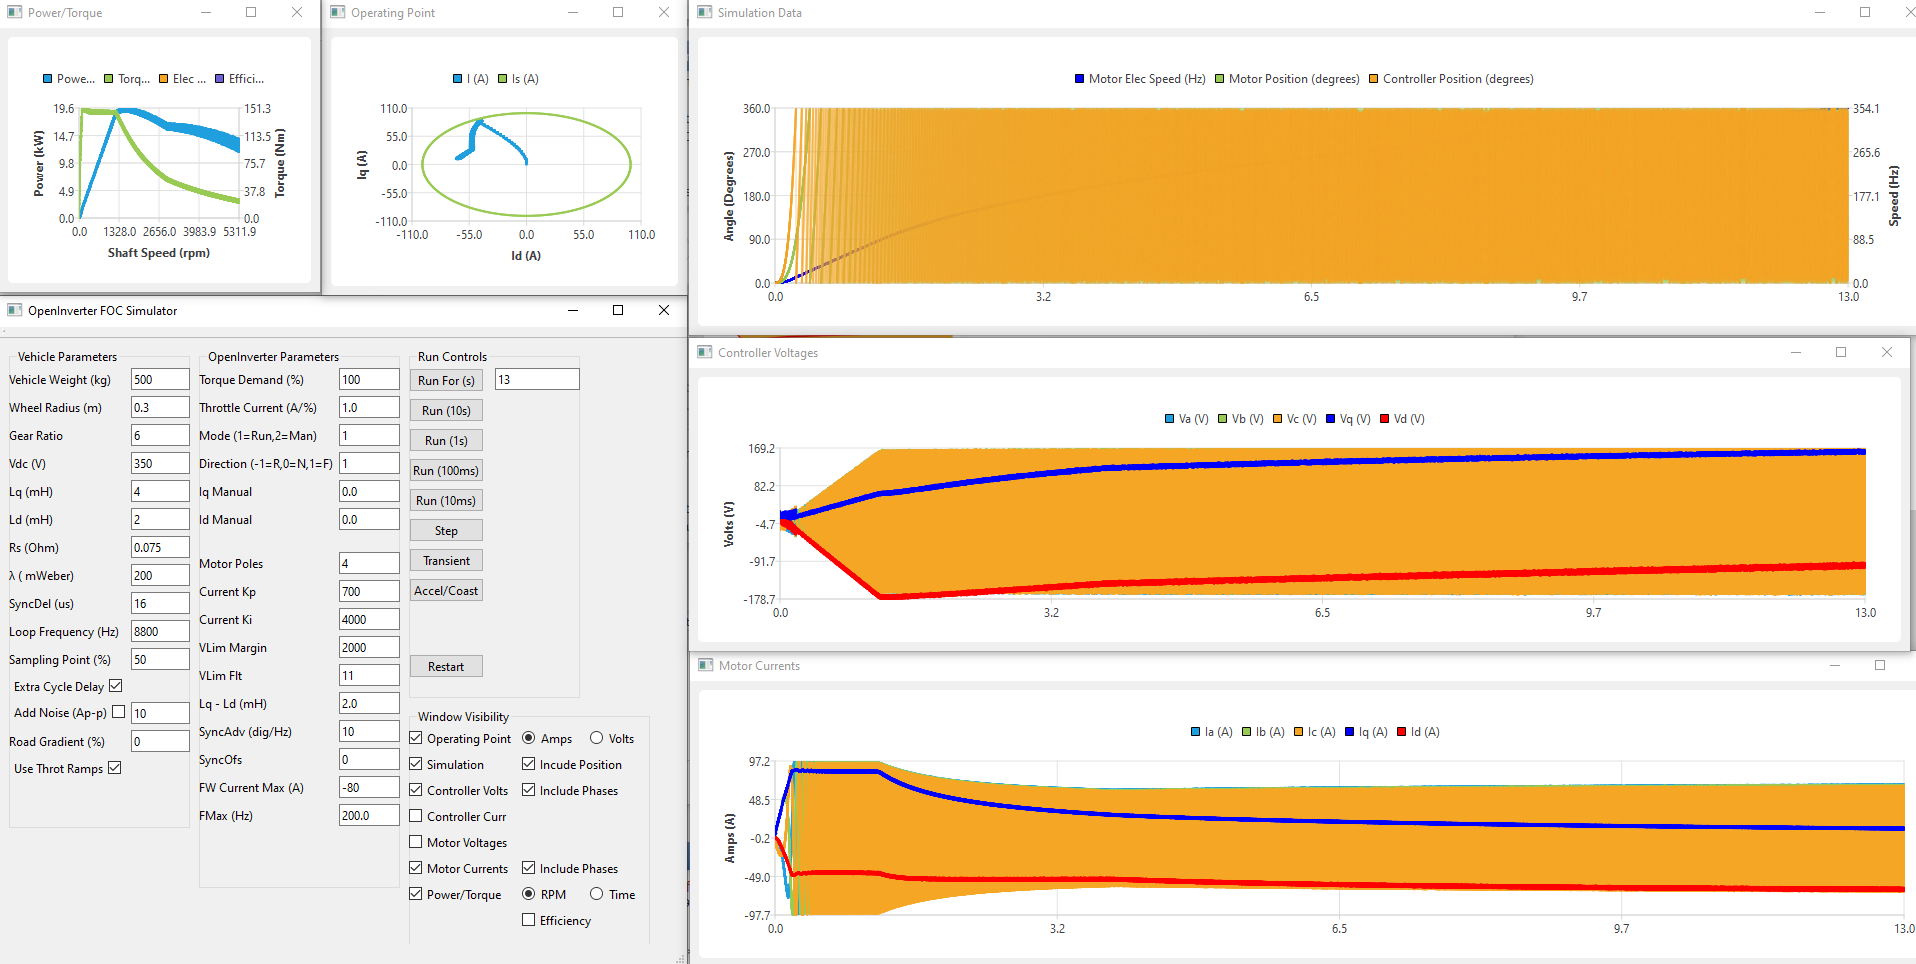Click the Accel/Coast button
The width and height of the screenshot is (1916, 964).
[x=446, y=590]
